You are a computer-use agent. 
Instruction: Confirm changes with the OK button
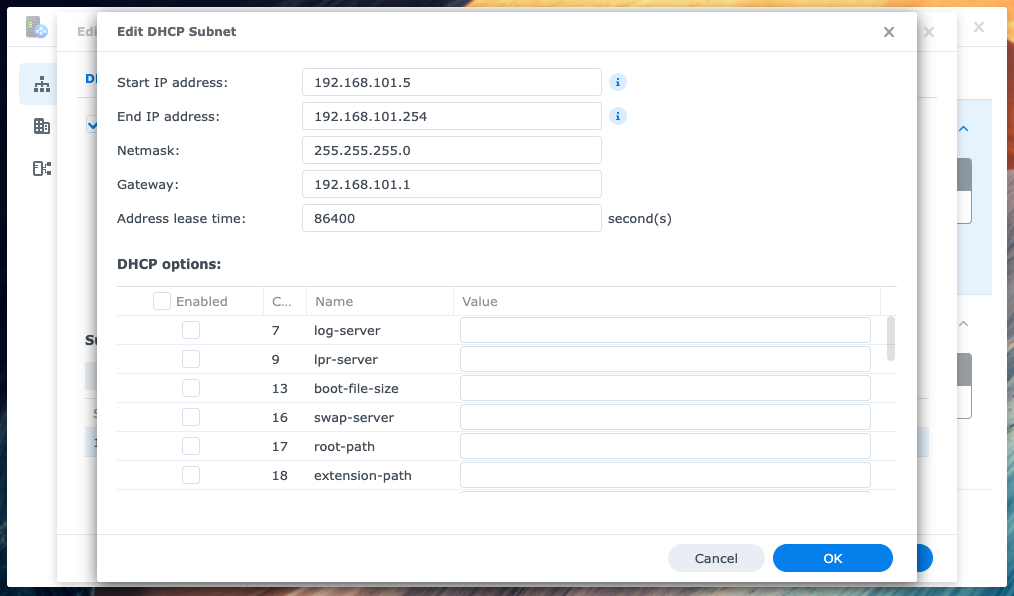coord(832,558)
